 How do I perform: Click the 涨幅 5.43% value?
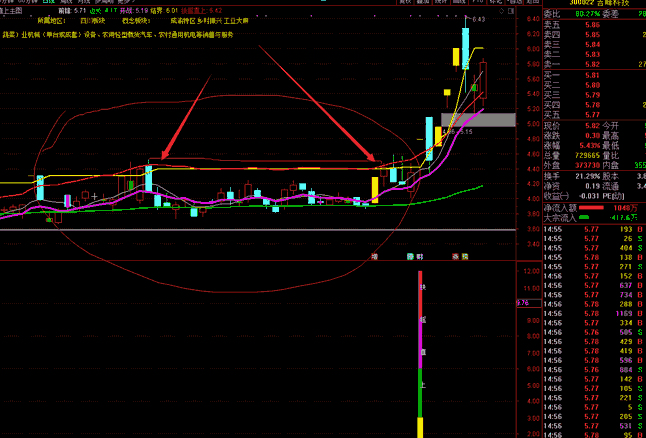pos(590,145)
